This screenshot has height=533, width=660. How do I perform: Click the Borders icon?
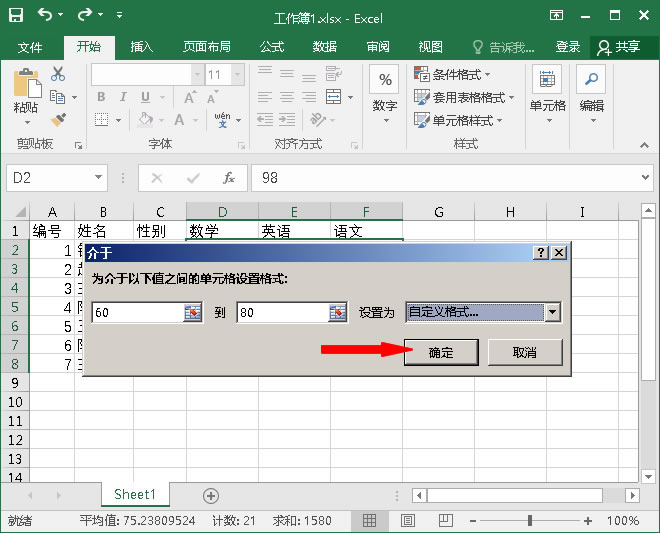[101, 120]
